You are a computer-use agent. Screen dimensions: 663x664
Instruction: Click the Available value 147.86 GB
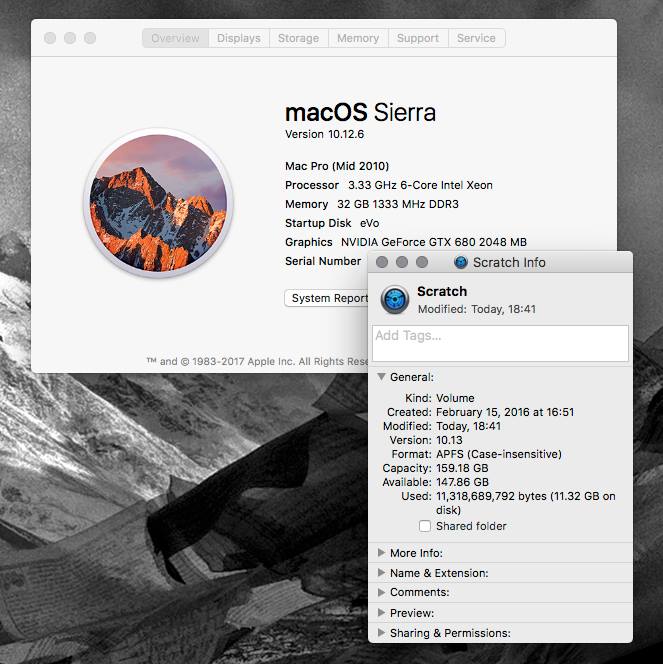462,482
